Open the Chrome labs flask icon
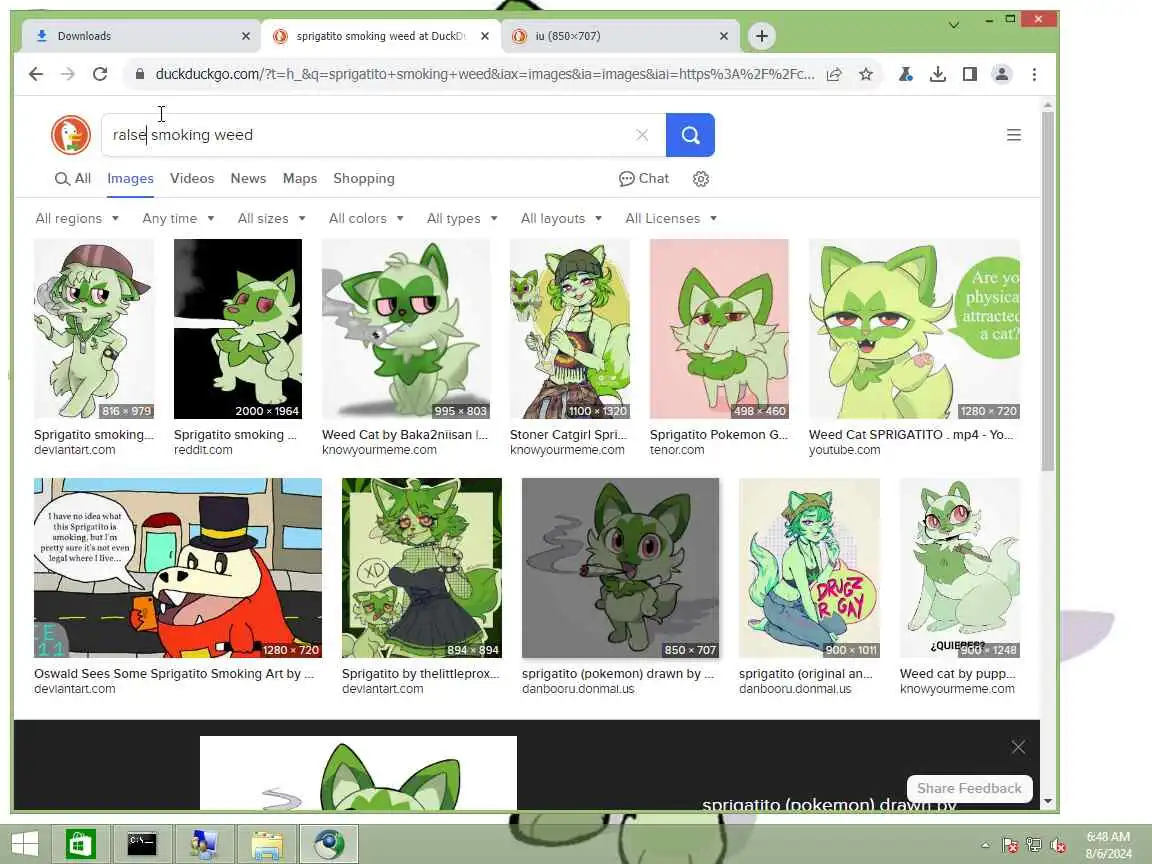 tap(905, 74)
